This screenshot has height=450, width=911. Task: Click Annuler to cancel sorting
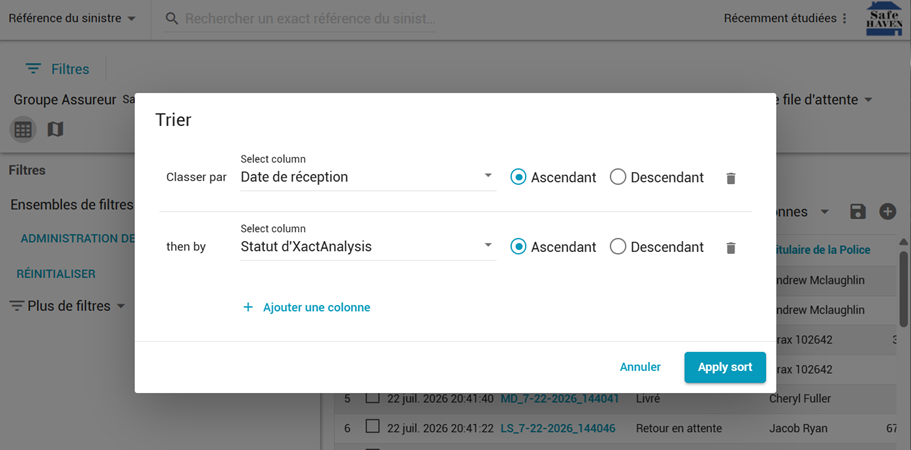(x=640, y=367)
